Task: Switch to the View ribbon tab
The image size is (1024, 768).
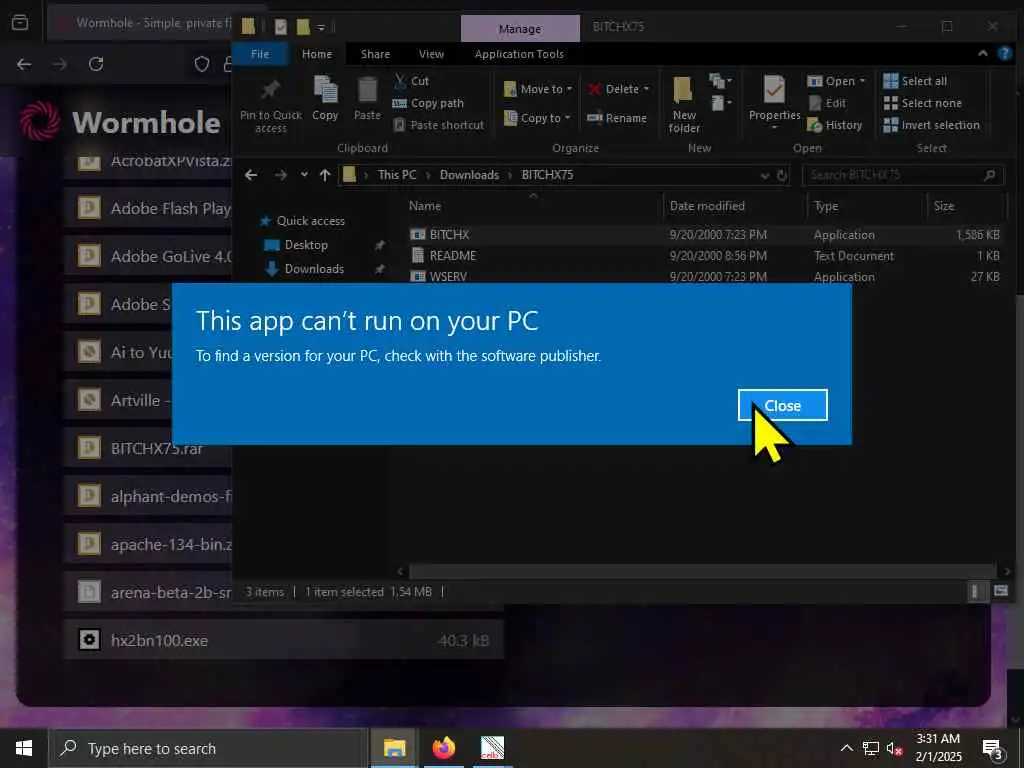Action: tap(431, 54)
